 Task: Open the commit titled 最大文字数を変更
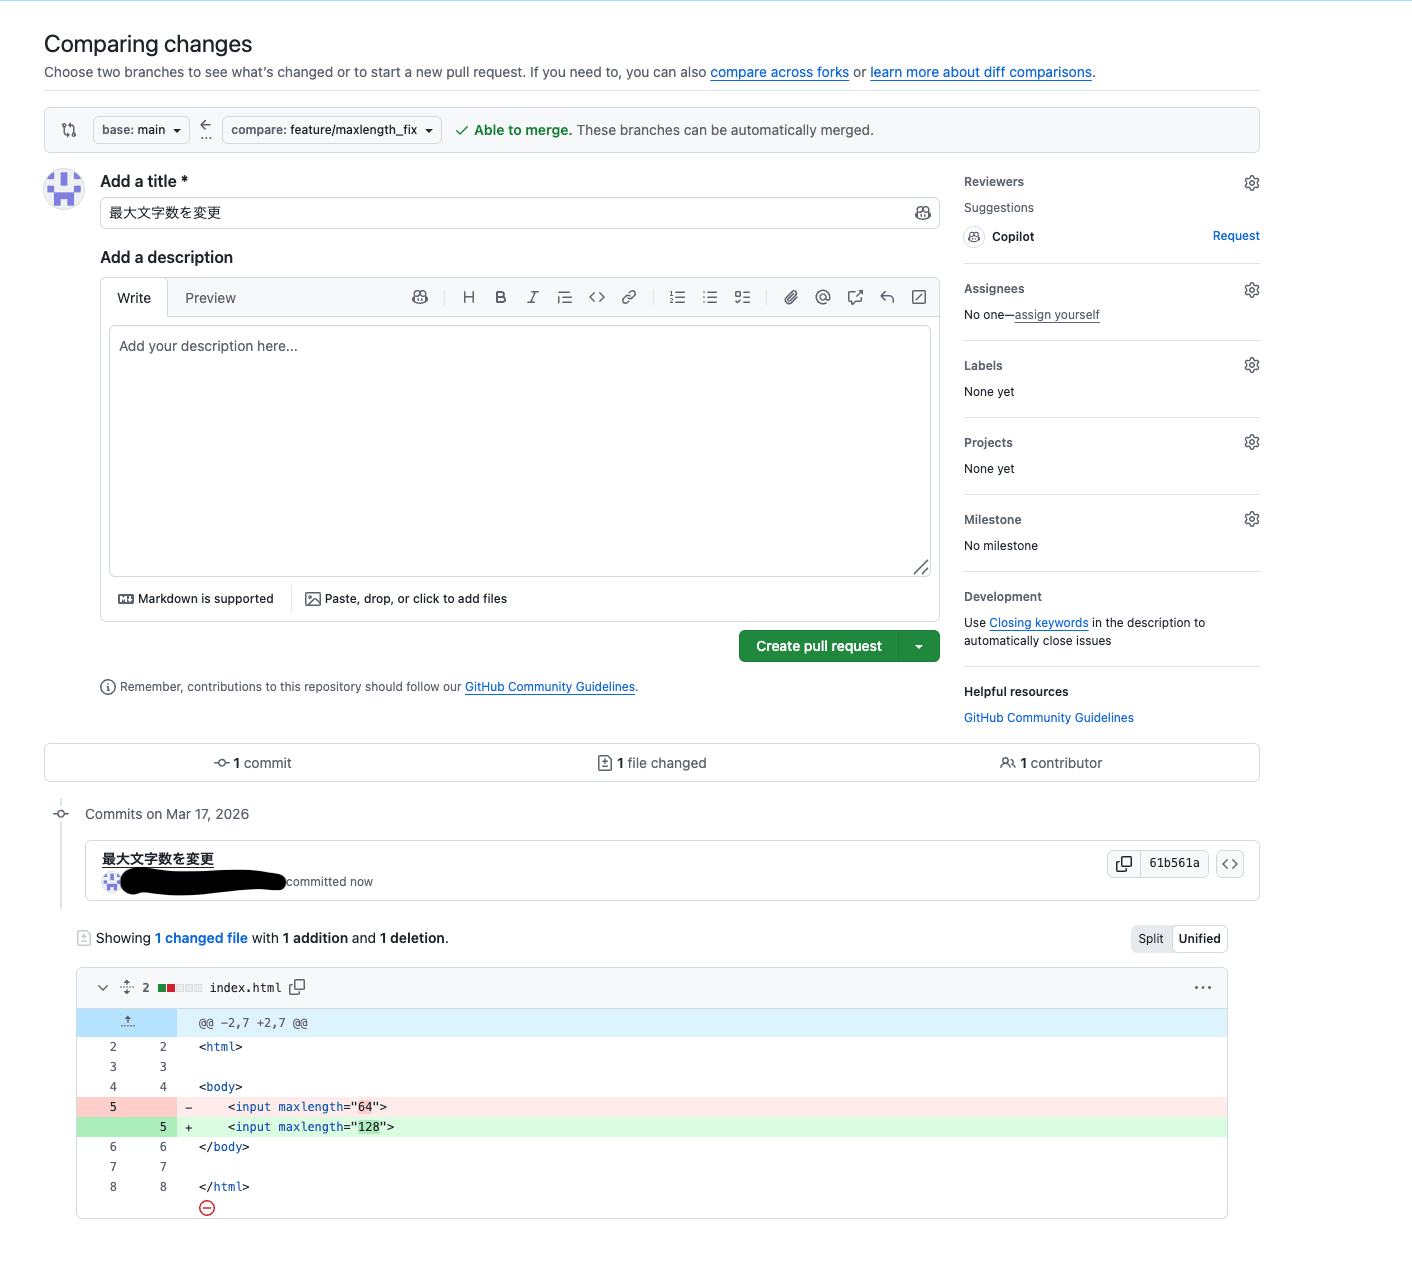(158, 859)
